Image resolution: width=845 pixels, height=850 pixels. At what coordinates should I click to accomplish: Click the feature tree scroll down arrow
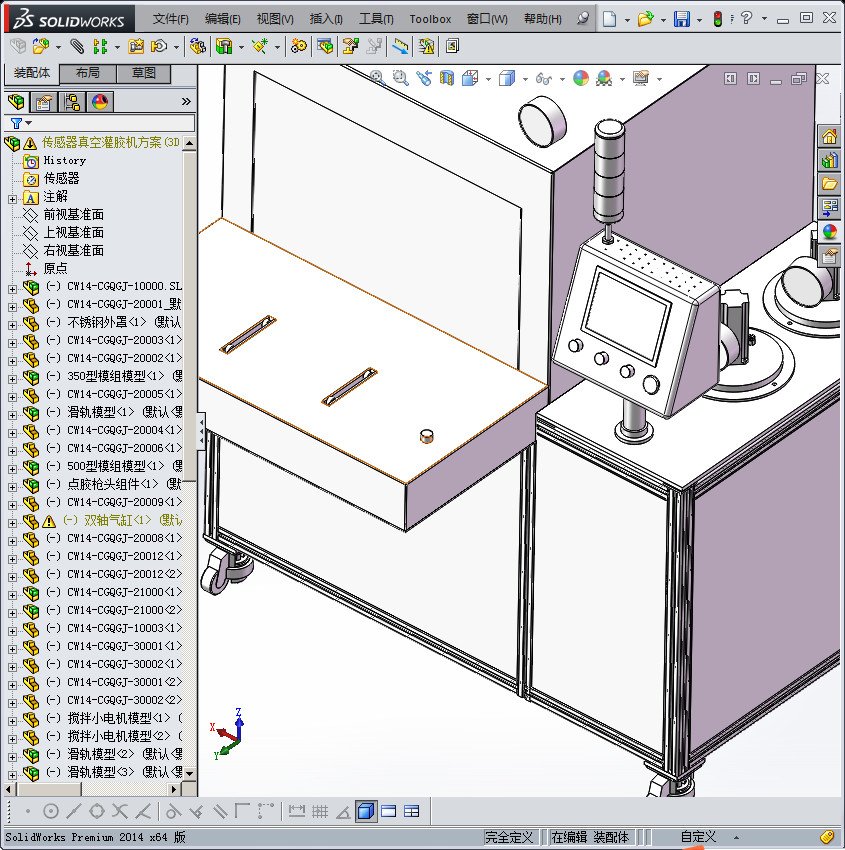(189, 774)
